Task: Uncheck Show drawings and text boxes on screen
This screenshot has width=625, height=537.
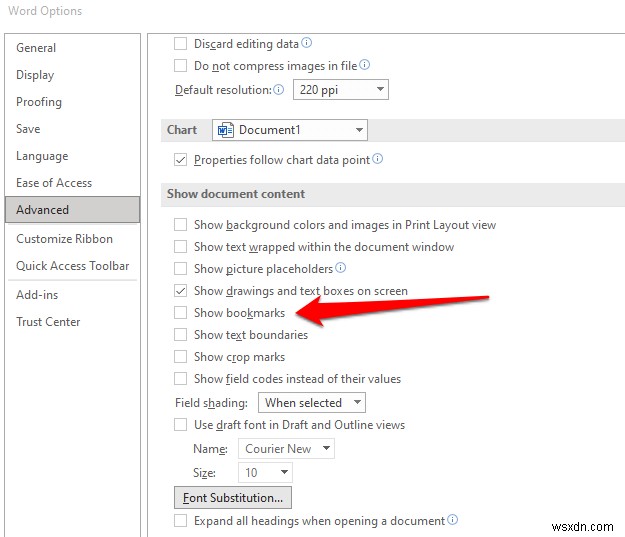Action: tap(181, 291)
